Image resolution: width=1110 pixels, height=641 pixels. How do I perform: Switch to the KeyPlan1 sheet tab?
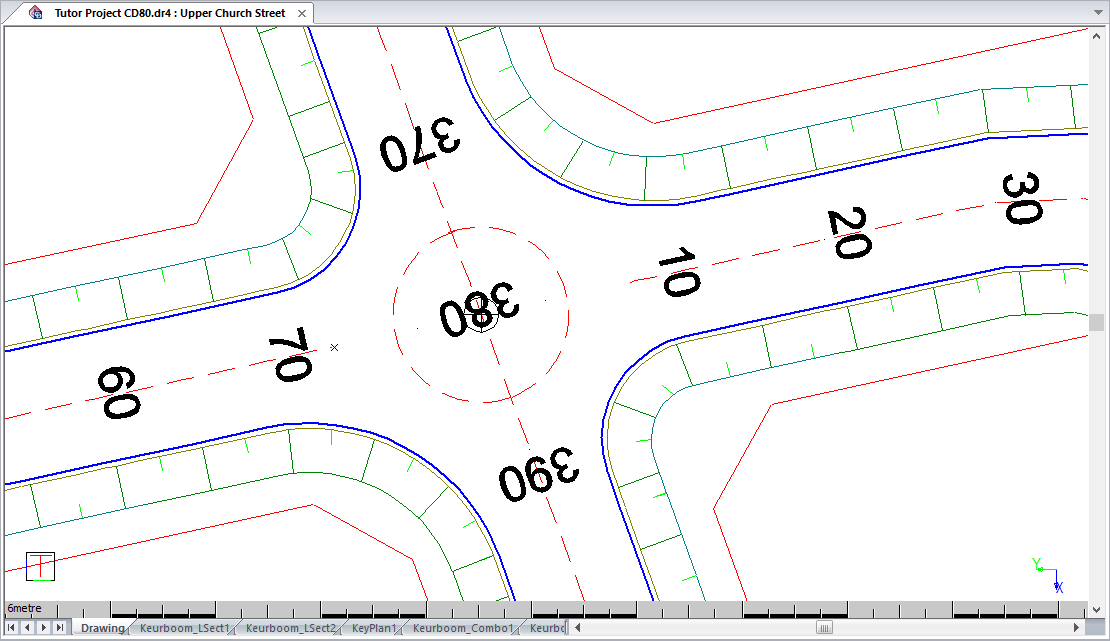pos(375,628)
